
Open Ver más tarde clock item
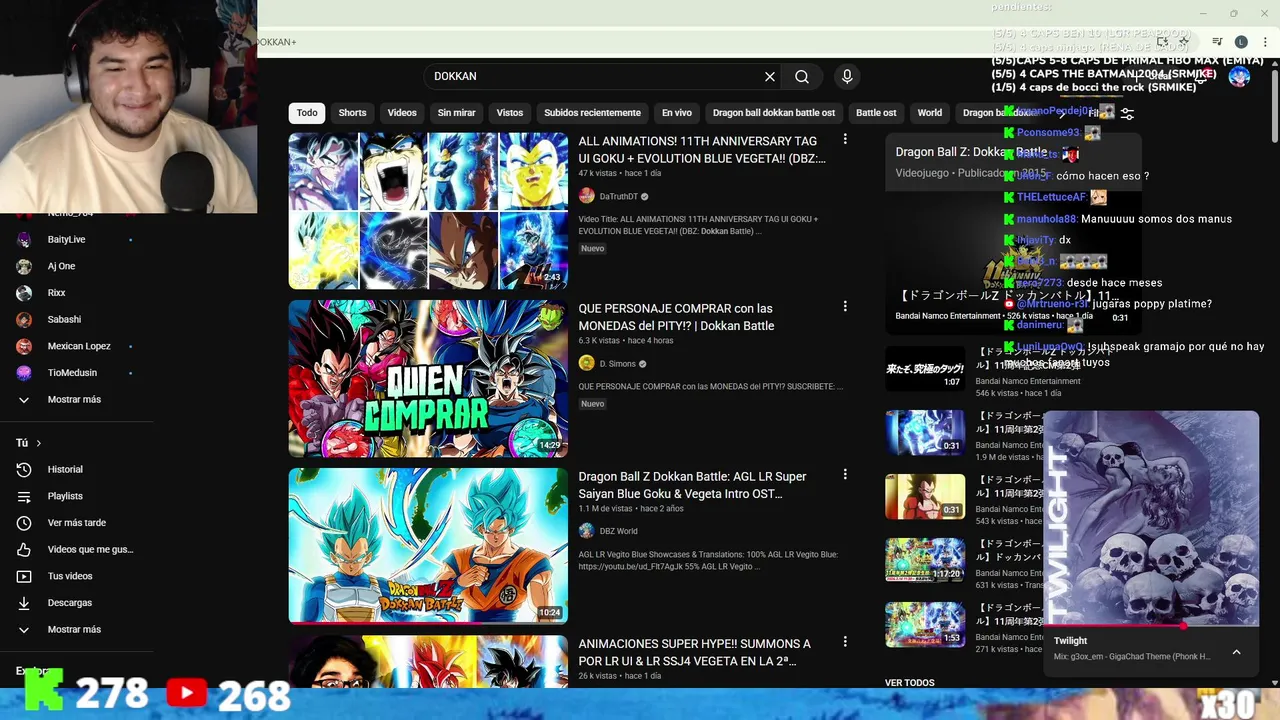click(x=76, y=522)
